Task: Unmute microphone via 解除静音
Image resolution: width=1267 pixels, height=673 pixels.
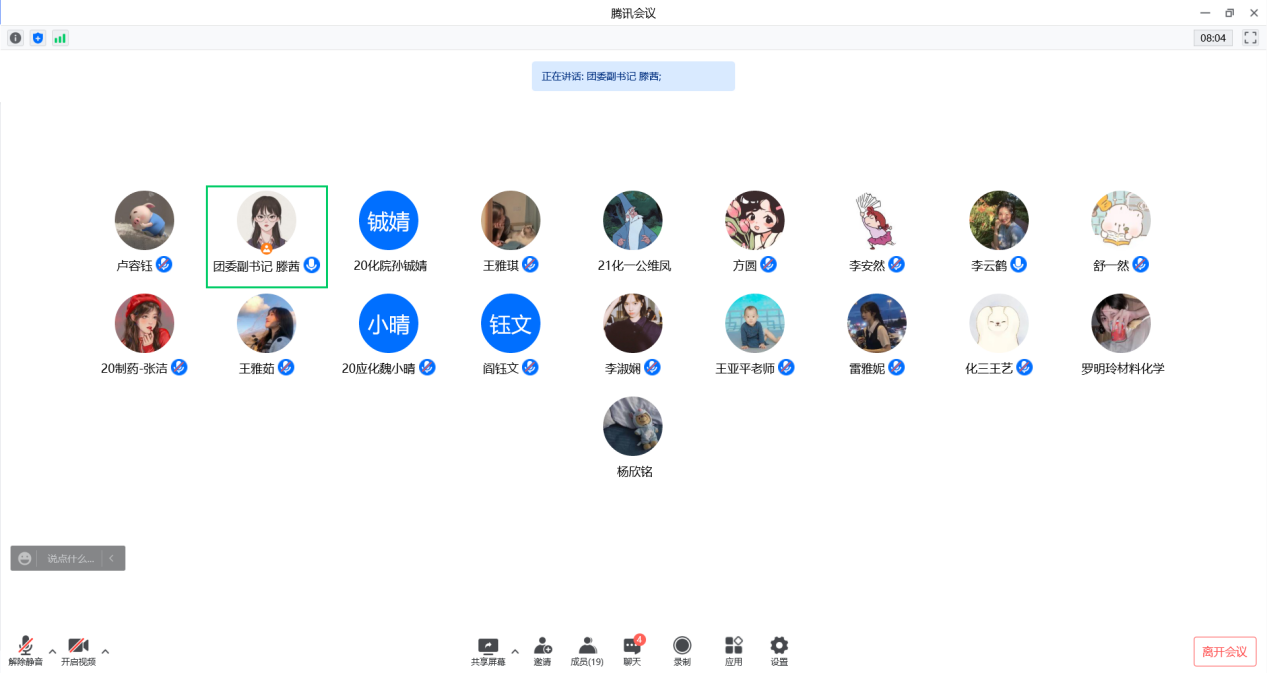Action: coord(25,650)
